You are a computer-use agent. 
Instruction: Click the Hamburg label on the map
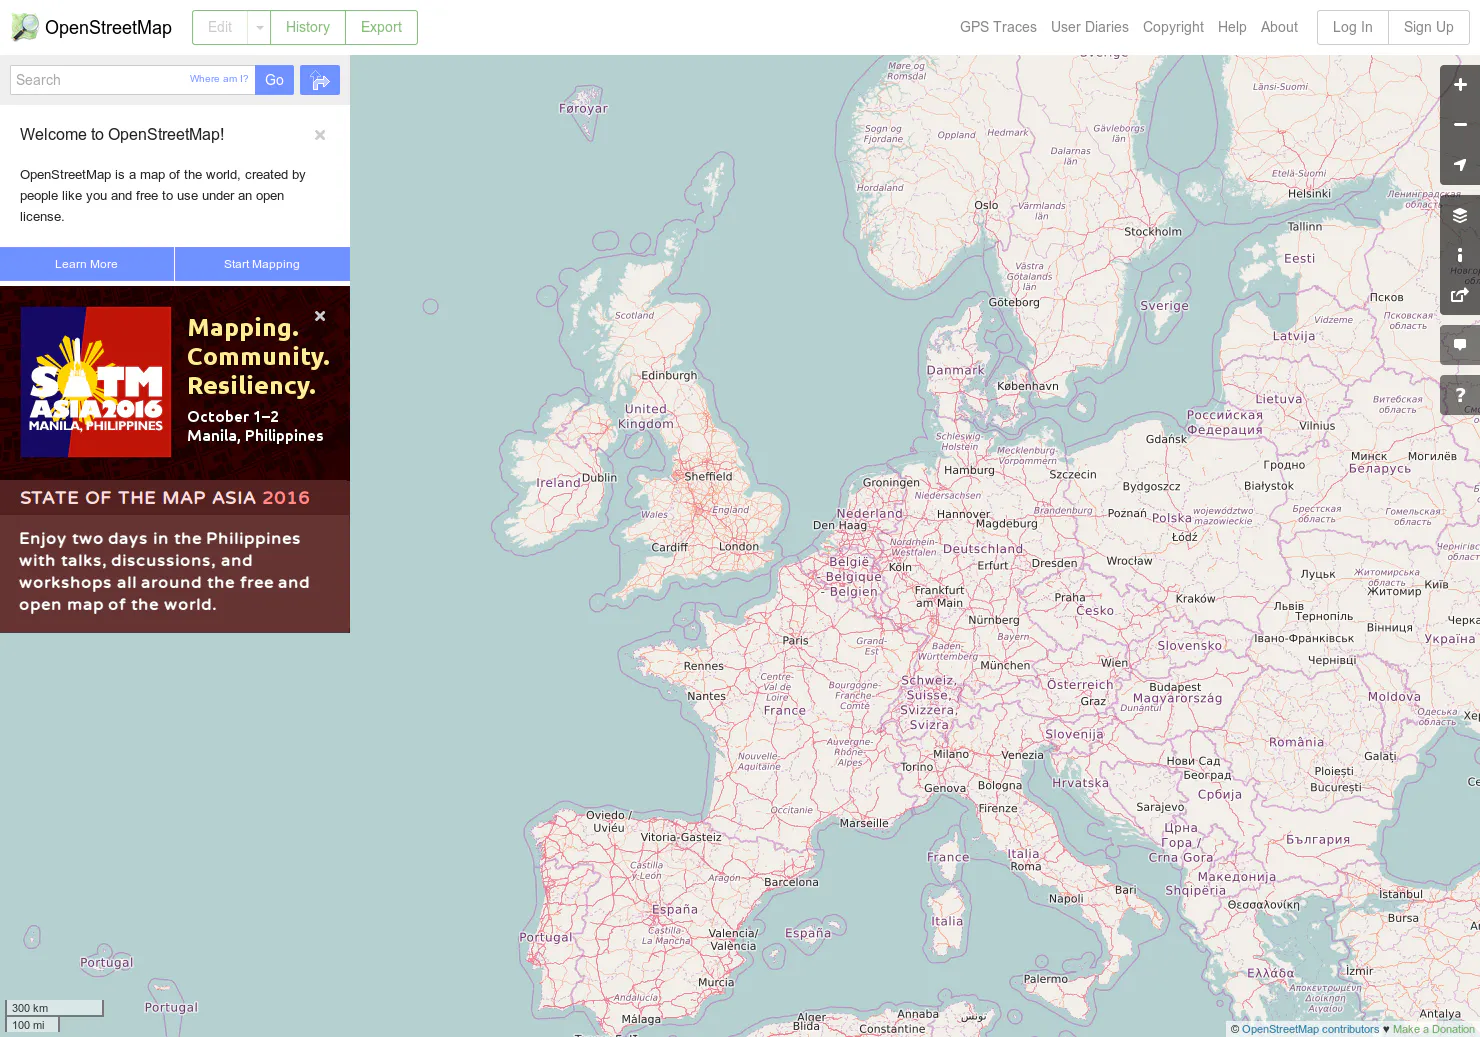point(970,470)
